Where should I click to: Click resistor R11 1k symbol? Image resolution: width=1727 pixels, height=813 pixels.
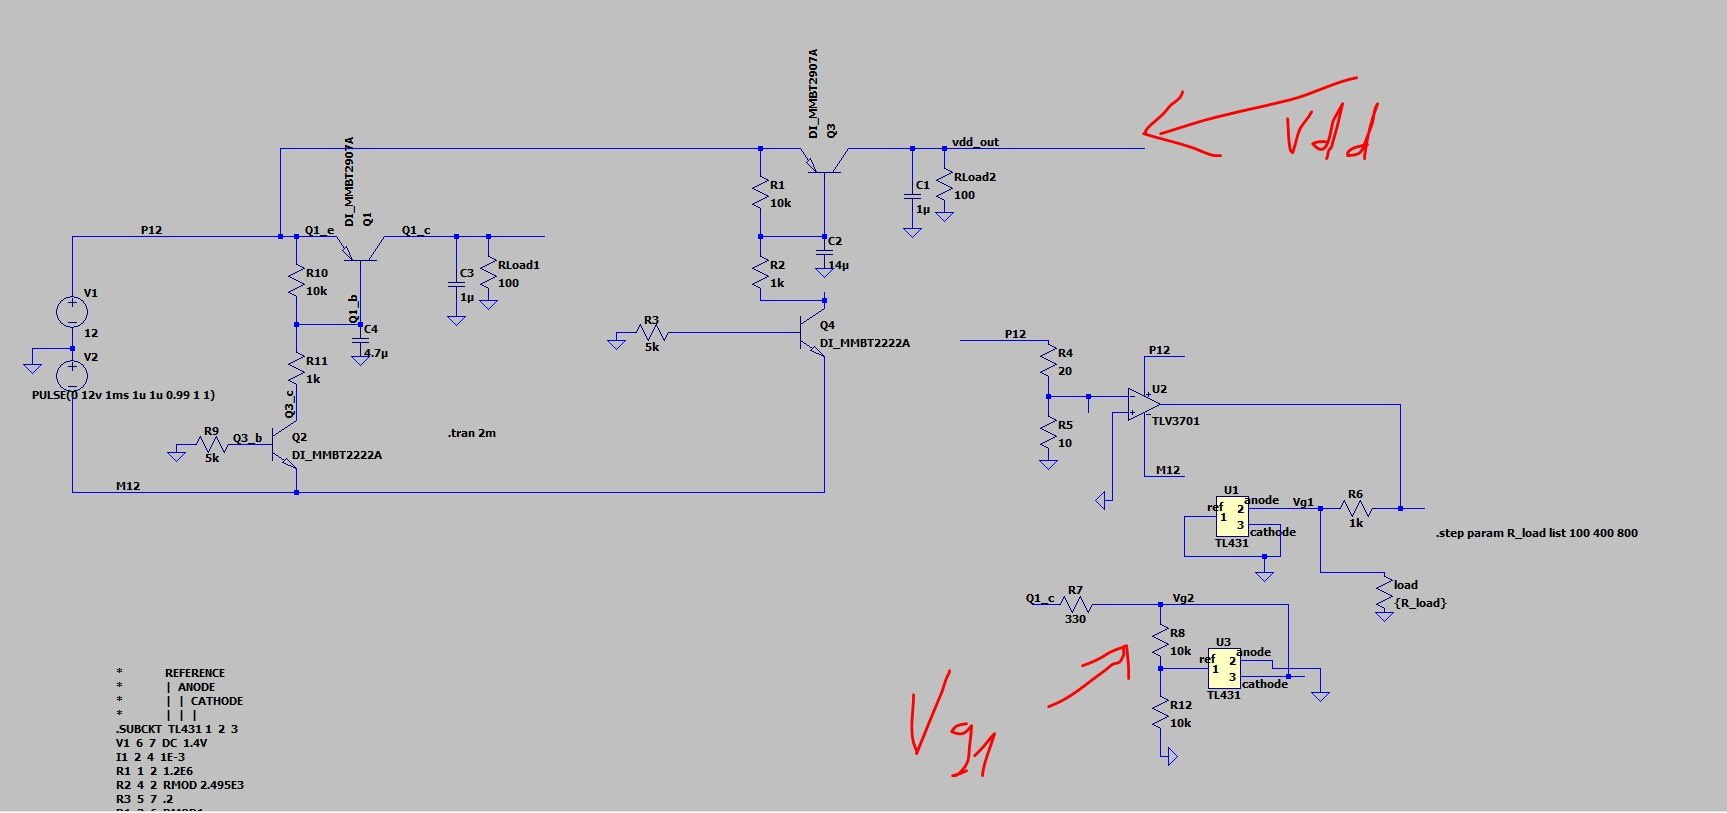[x=297, y=369]
